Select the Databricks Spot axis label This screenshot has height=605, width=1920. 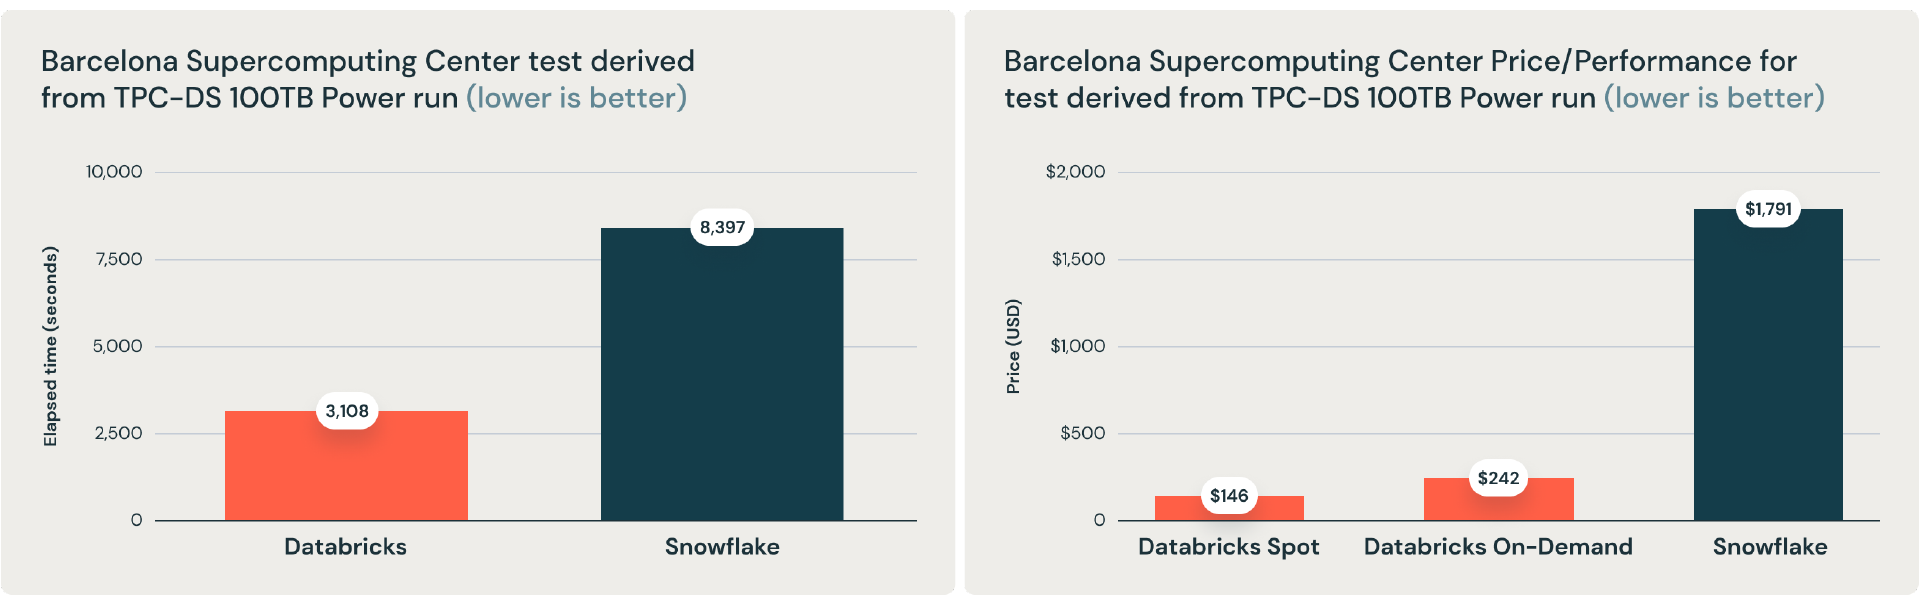(x=1228, y=547)
